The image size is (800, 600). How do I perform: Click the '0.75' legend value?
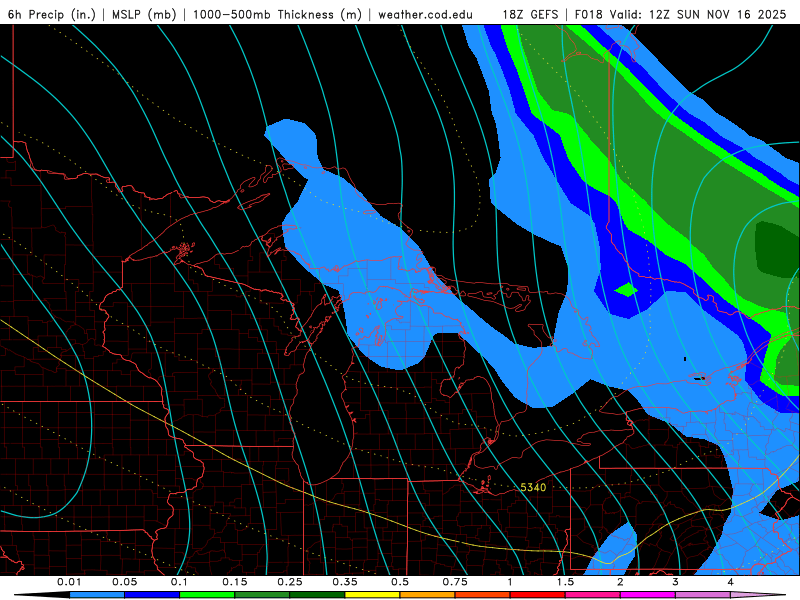point(455,582)
